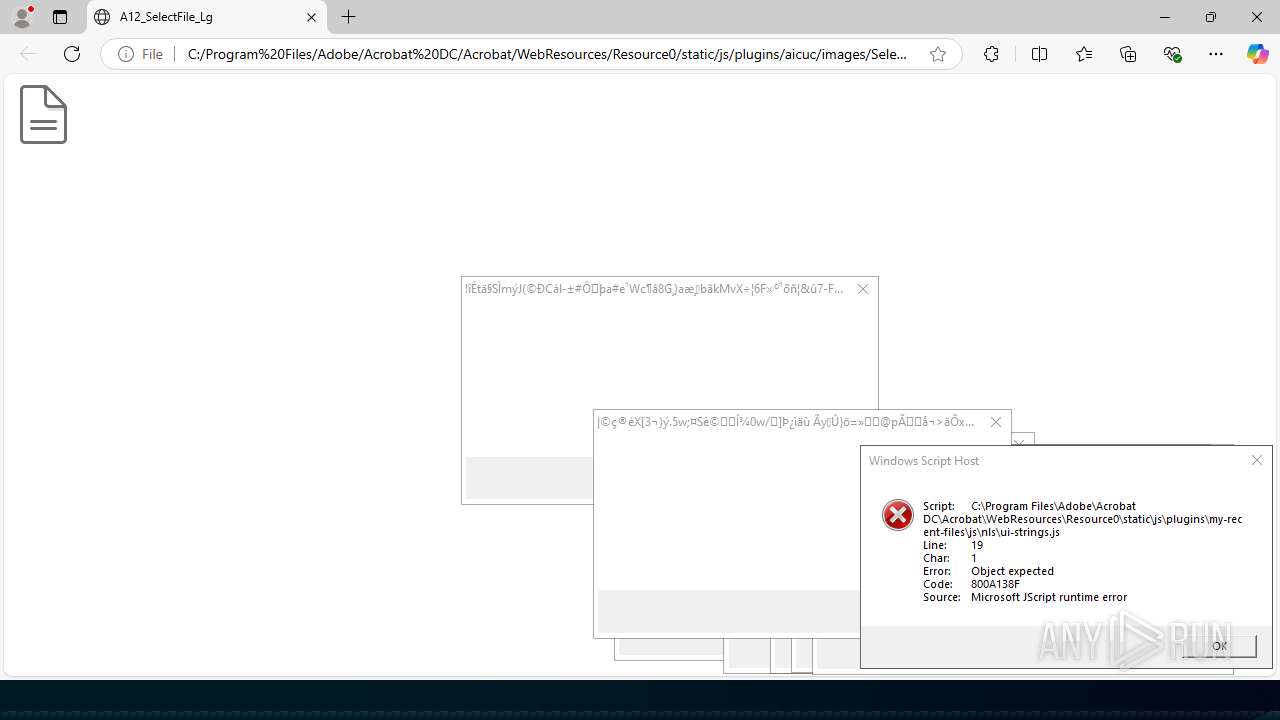
Task: Click the Windows Script Host title
Action: 924,461
